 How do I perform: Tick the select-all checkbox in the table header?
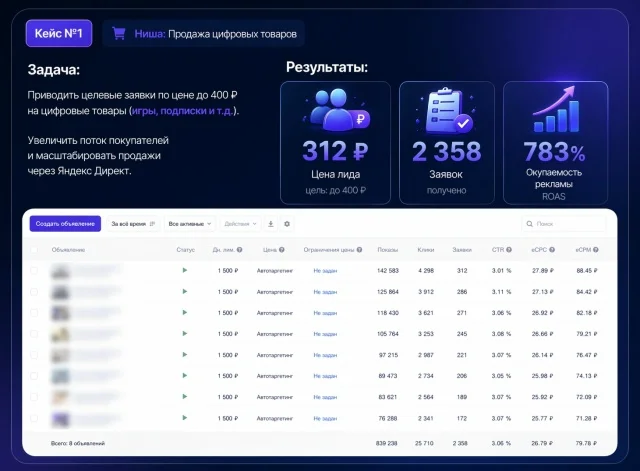(x=34, y=250)
